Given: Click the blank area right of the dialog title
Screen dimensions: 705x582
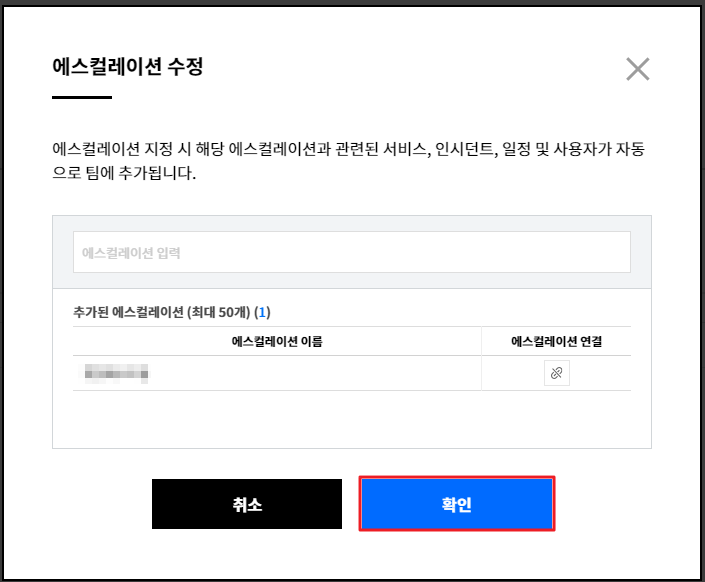Looking at the screenshot, I should click(x=420, y=68).
